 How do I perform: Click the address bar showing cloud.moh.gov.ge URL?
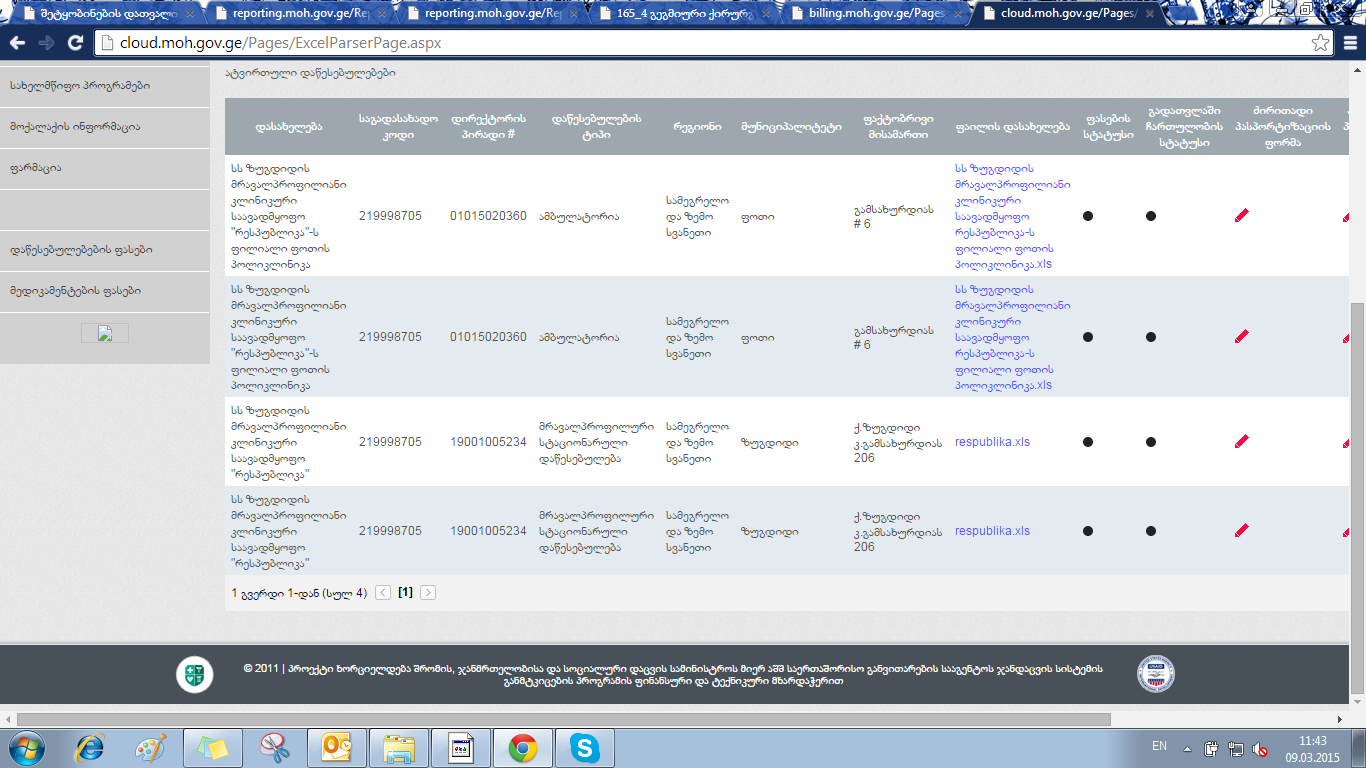[x=700, y=43]
